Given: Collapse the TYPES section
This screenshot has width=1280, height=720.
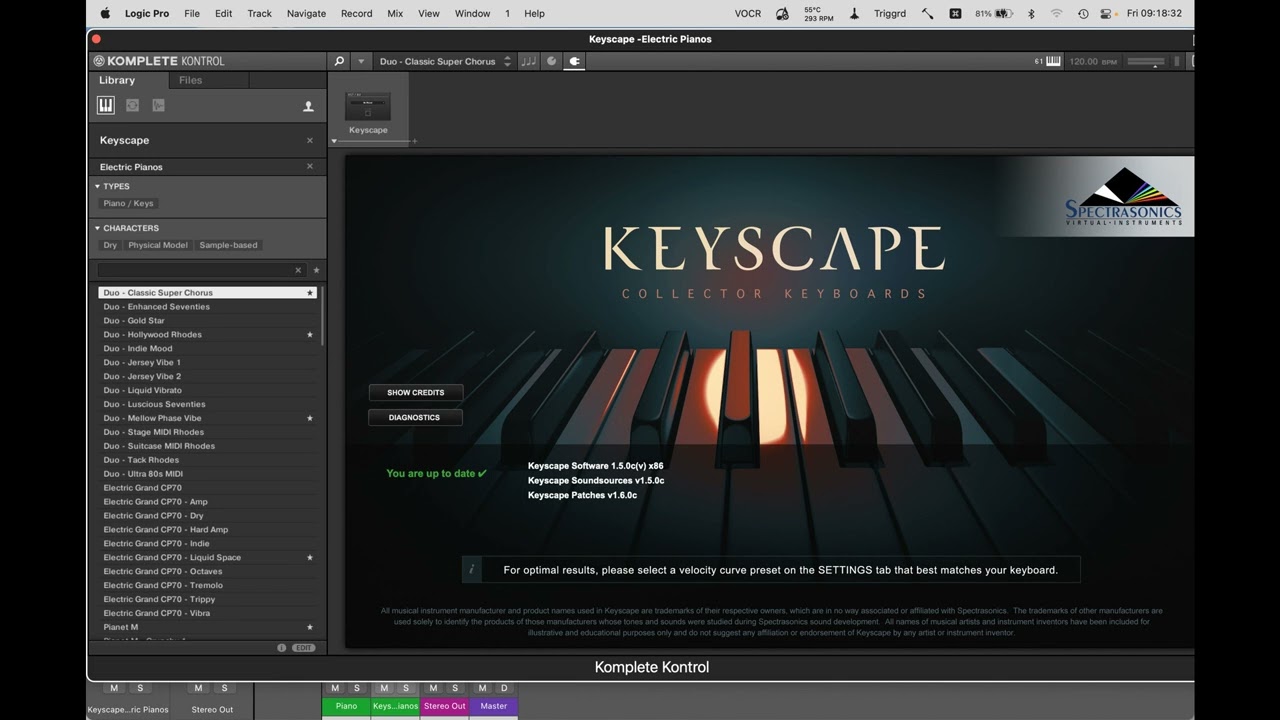Looking at the screenshot, I should coord(97,186).
